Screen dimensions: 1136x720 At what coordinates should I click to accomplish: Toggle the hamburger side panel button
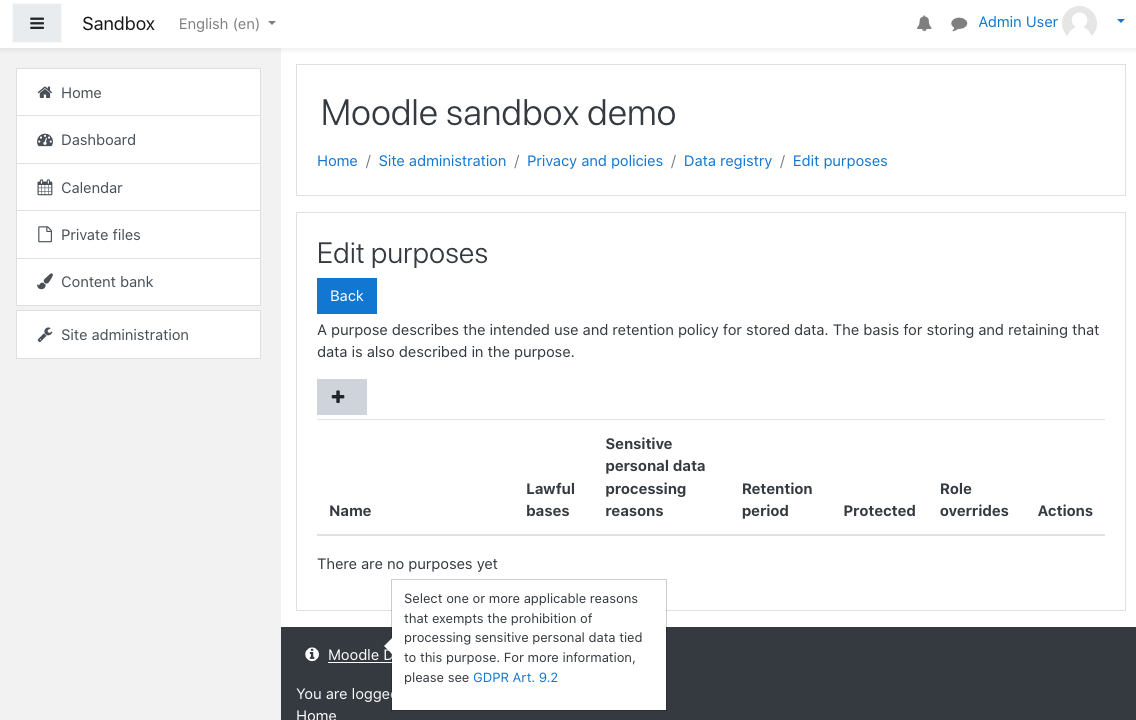click(37, 23)
